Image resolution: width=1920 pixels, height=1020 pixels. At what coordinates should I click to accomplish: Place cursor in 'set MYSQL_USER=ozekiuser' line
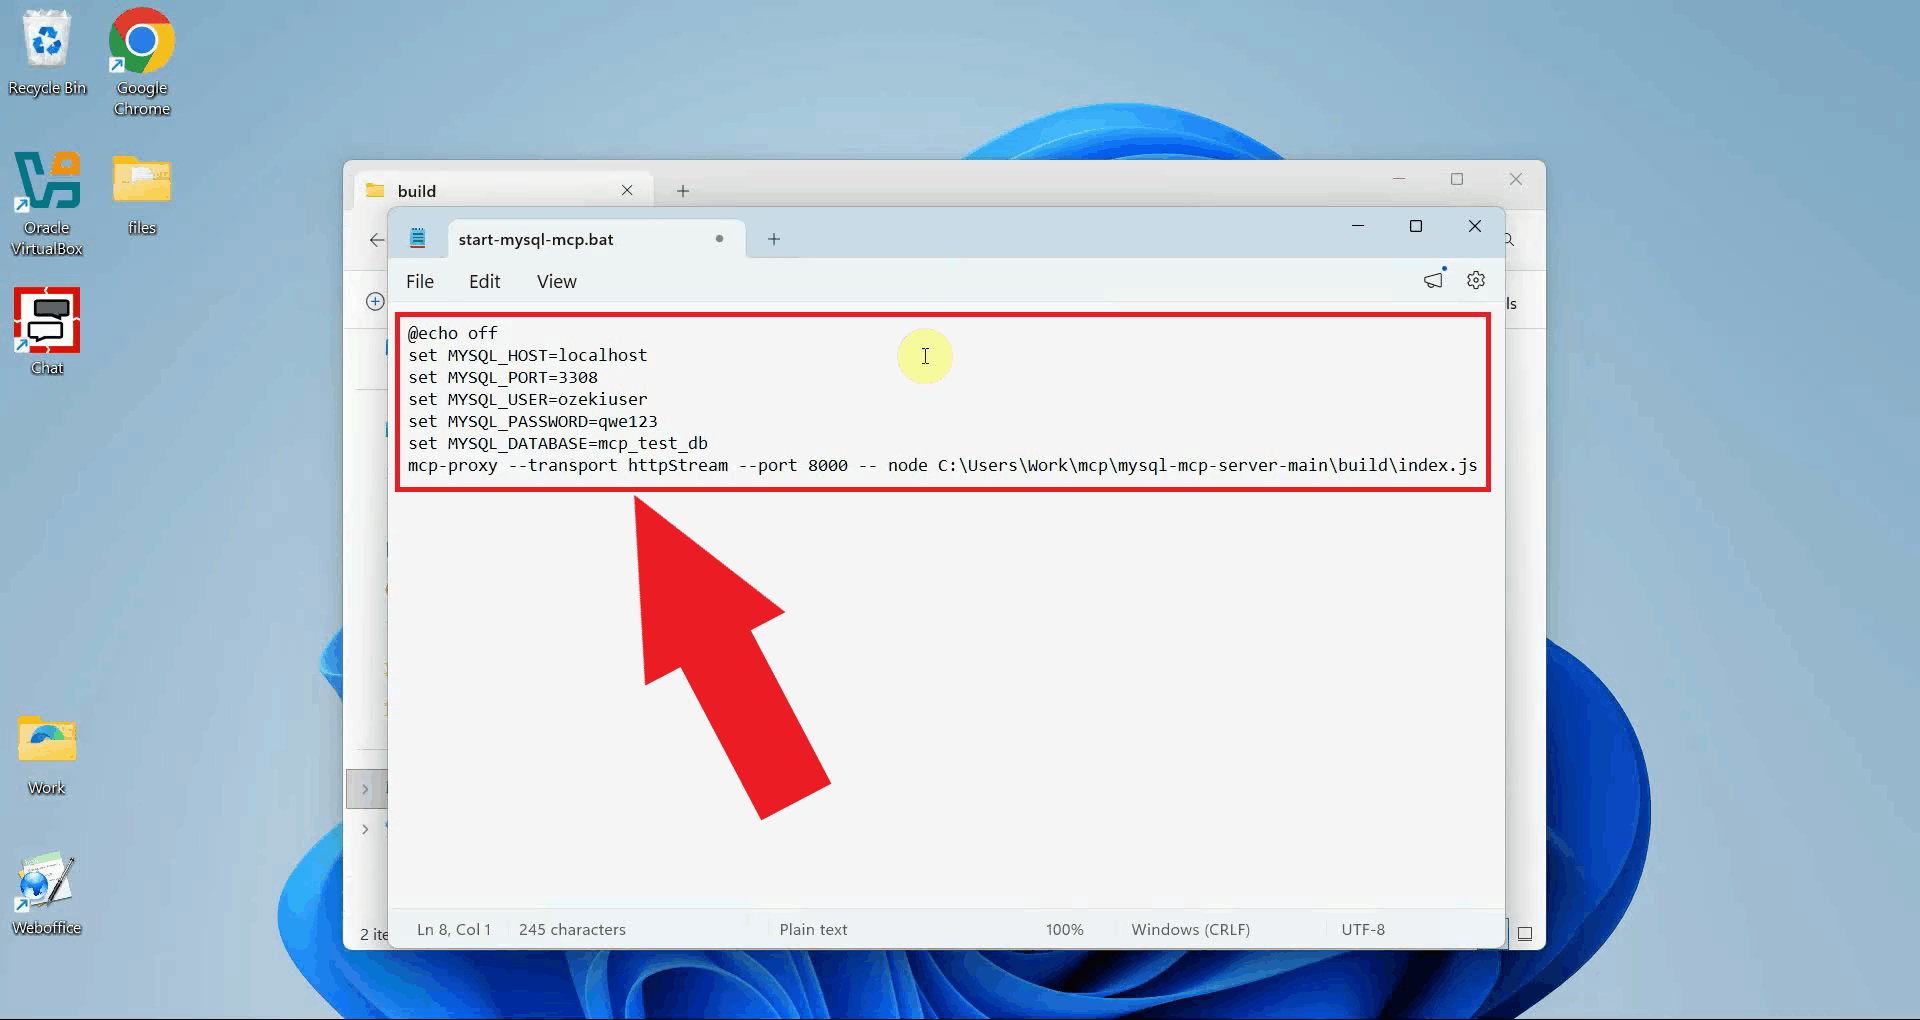[528, 399]
